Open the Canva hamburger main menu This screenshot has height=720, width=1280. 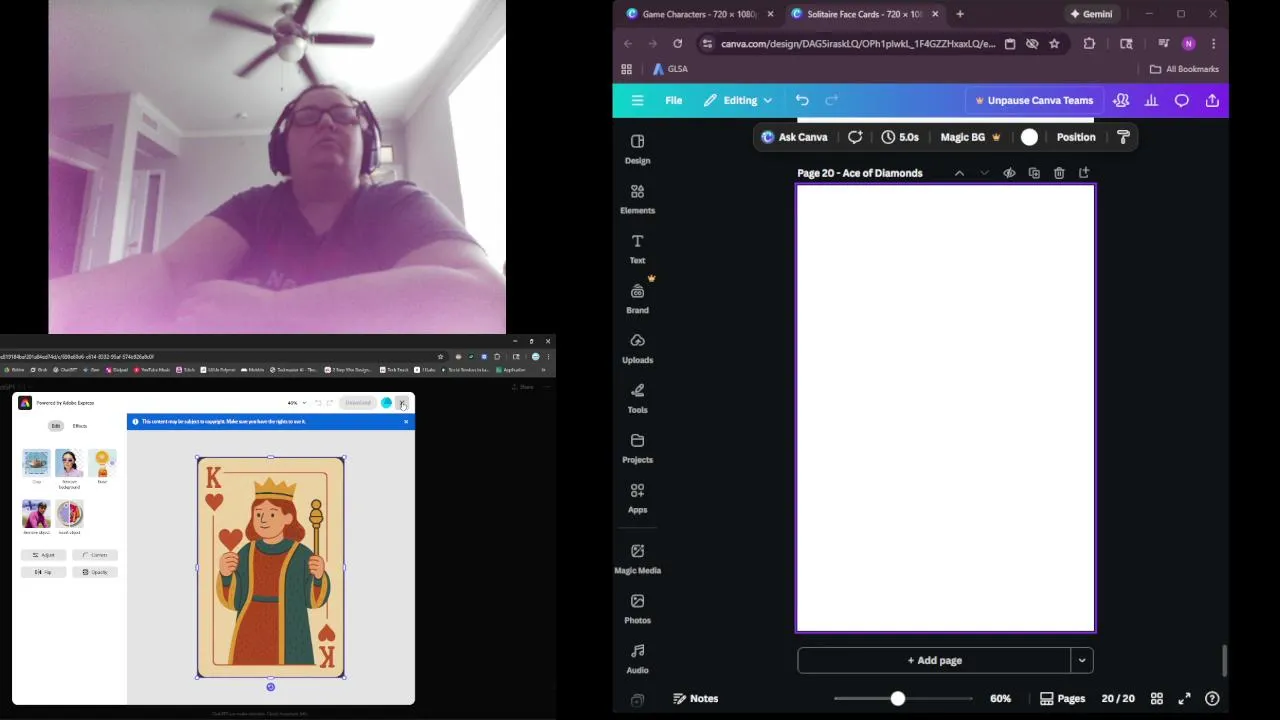tap(637, 100)
